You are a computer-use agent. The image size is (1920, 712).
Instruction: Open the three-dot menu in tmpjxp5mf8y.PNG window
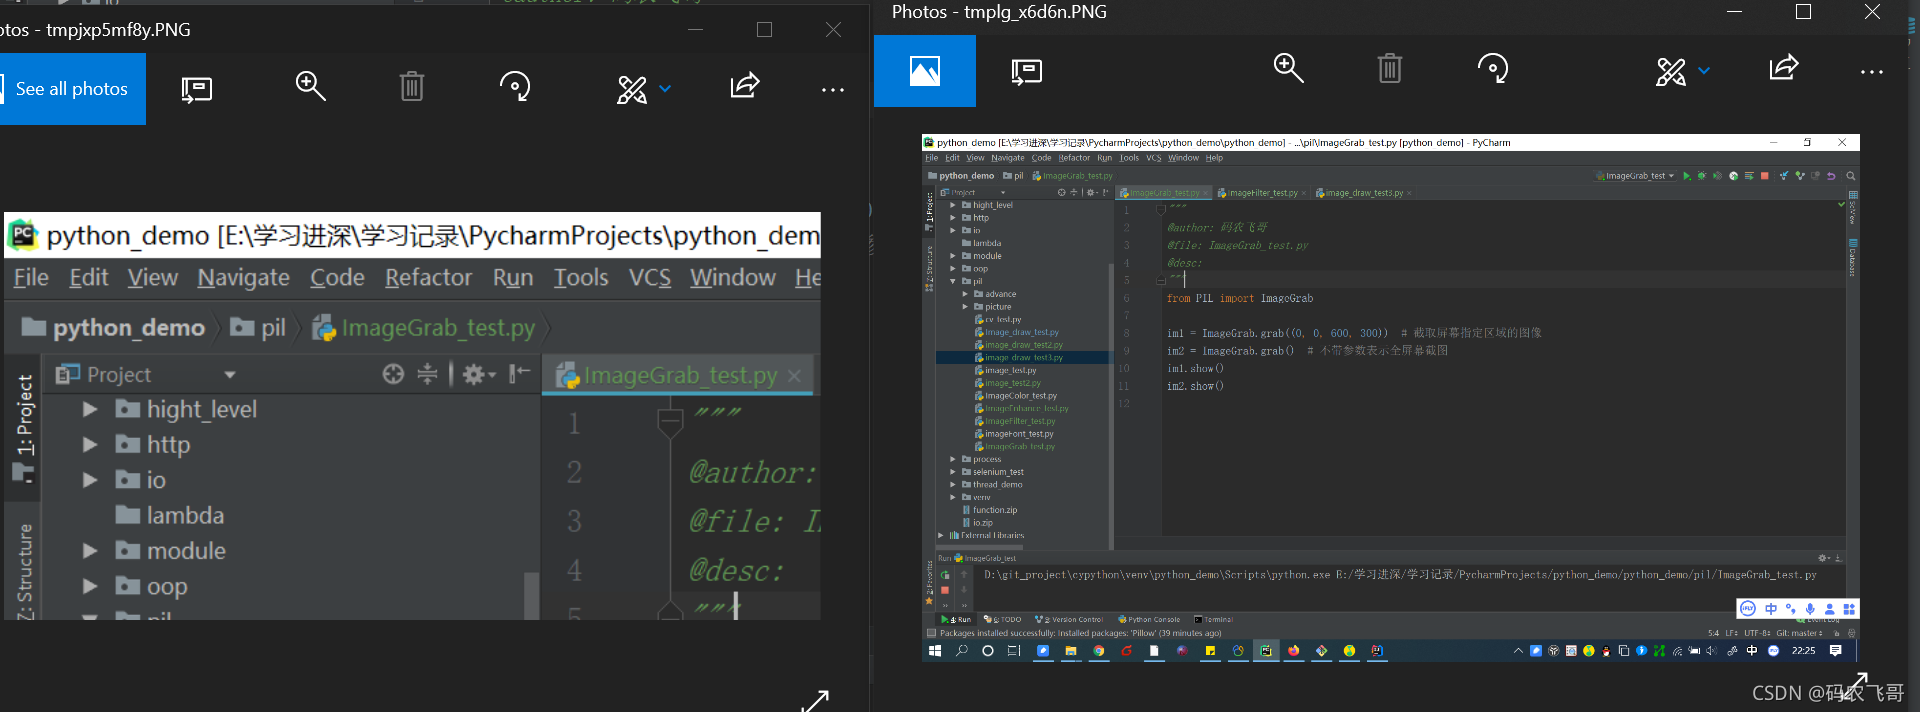click(833, 89)
